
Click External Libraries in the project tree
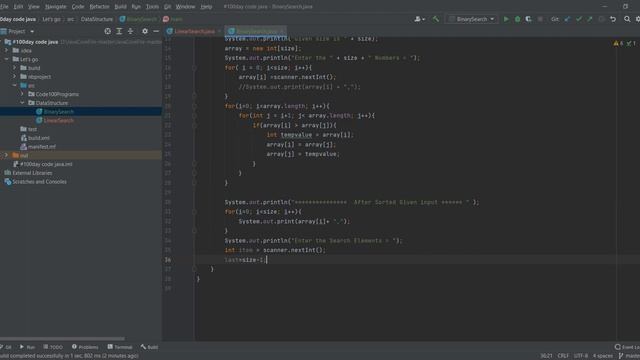pos(32,173)
